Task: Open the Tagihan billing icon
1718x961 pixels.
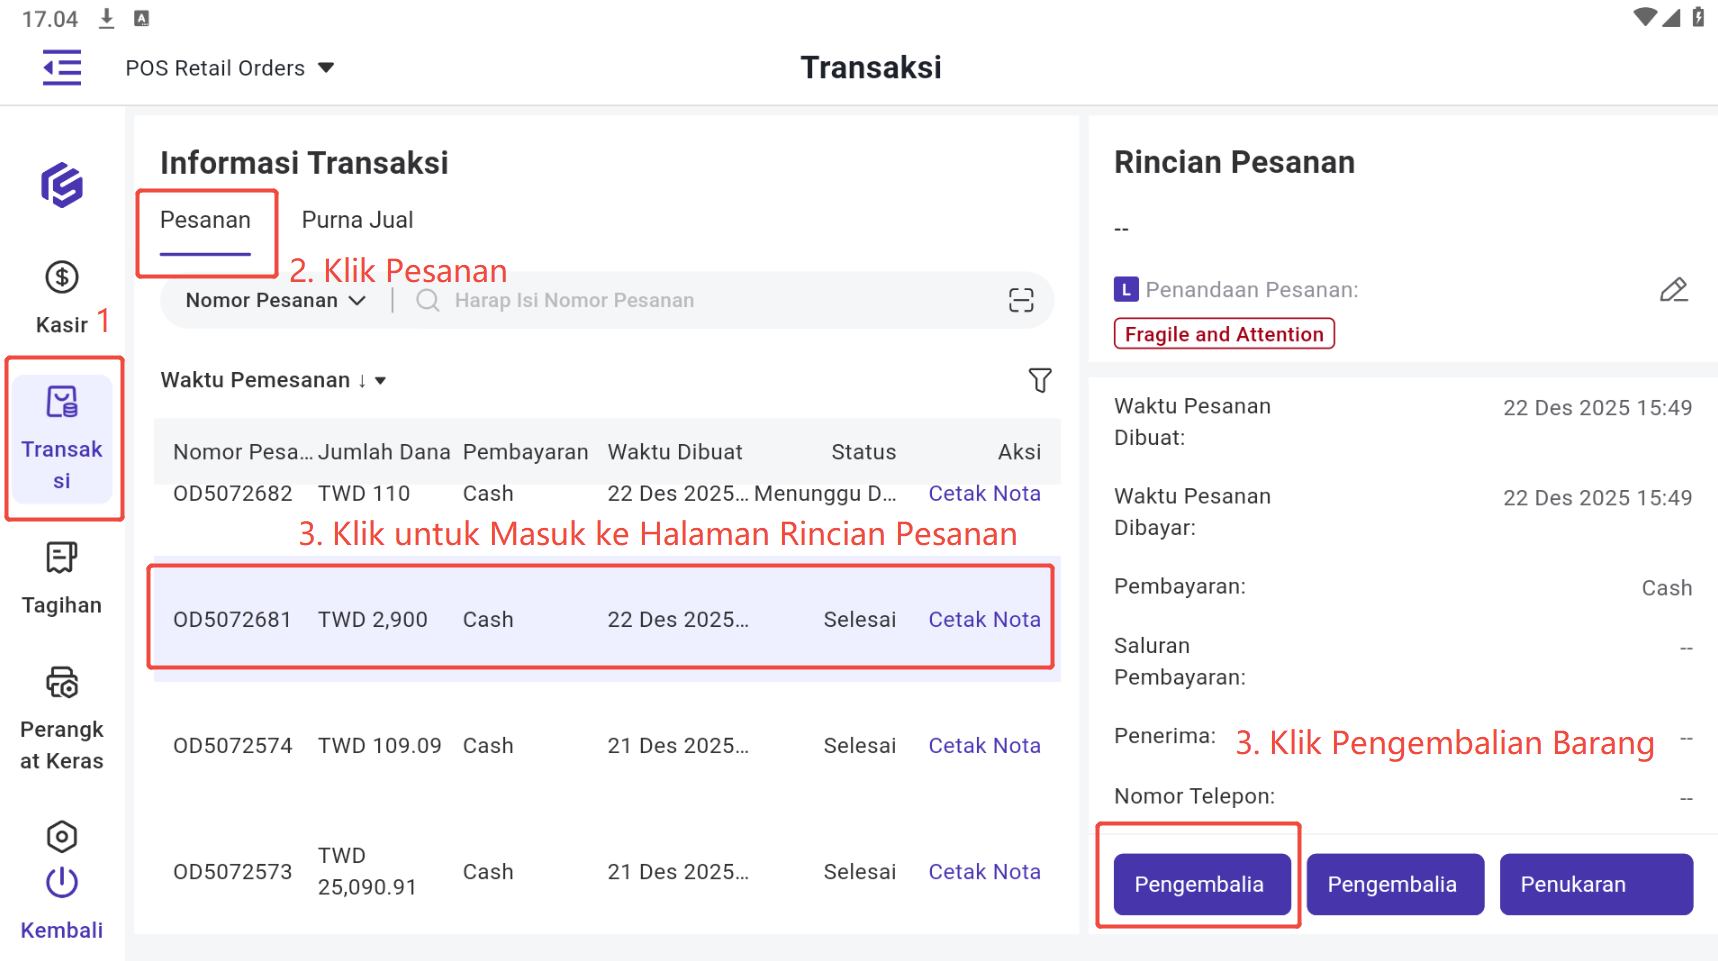Action: coord(62,558)
